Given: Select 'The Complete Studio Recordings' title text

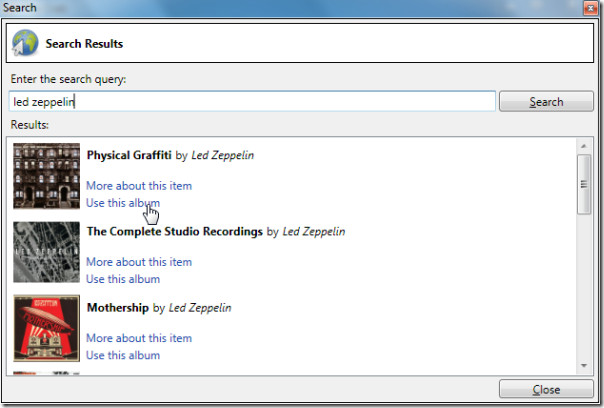Looking at the screenshot, I should [174, 232].
